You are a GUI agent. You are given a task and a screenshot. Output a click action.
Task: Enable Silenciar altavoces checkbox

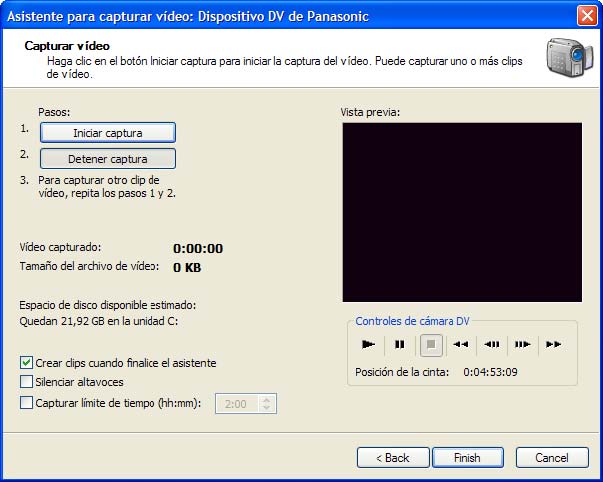(x=26, y=382)
